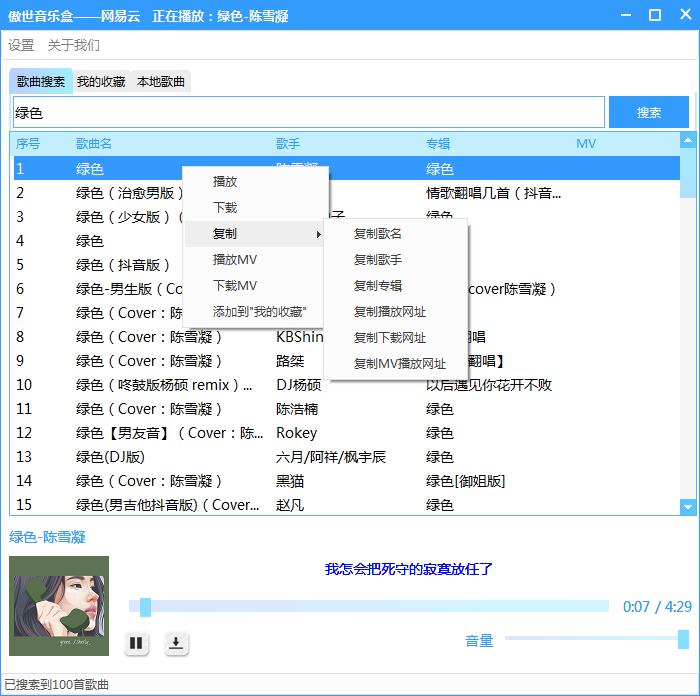Click the 专辑 column header
700x696 pixels.
(x=438, y=144)
